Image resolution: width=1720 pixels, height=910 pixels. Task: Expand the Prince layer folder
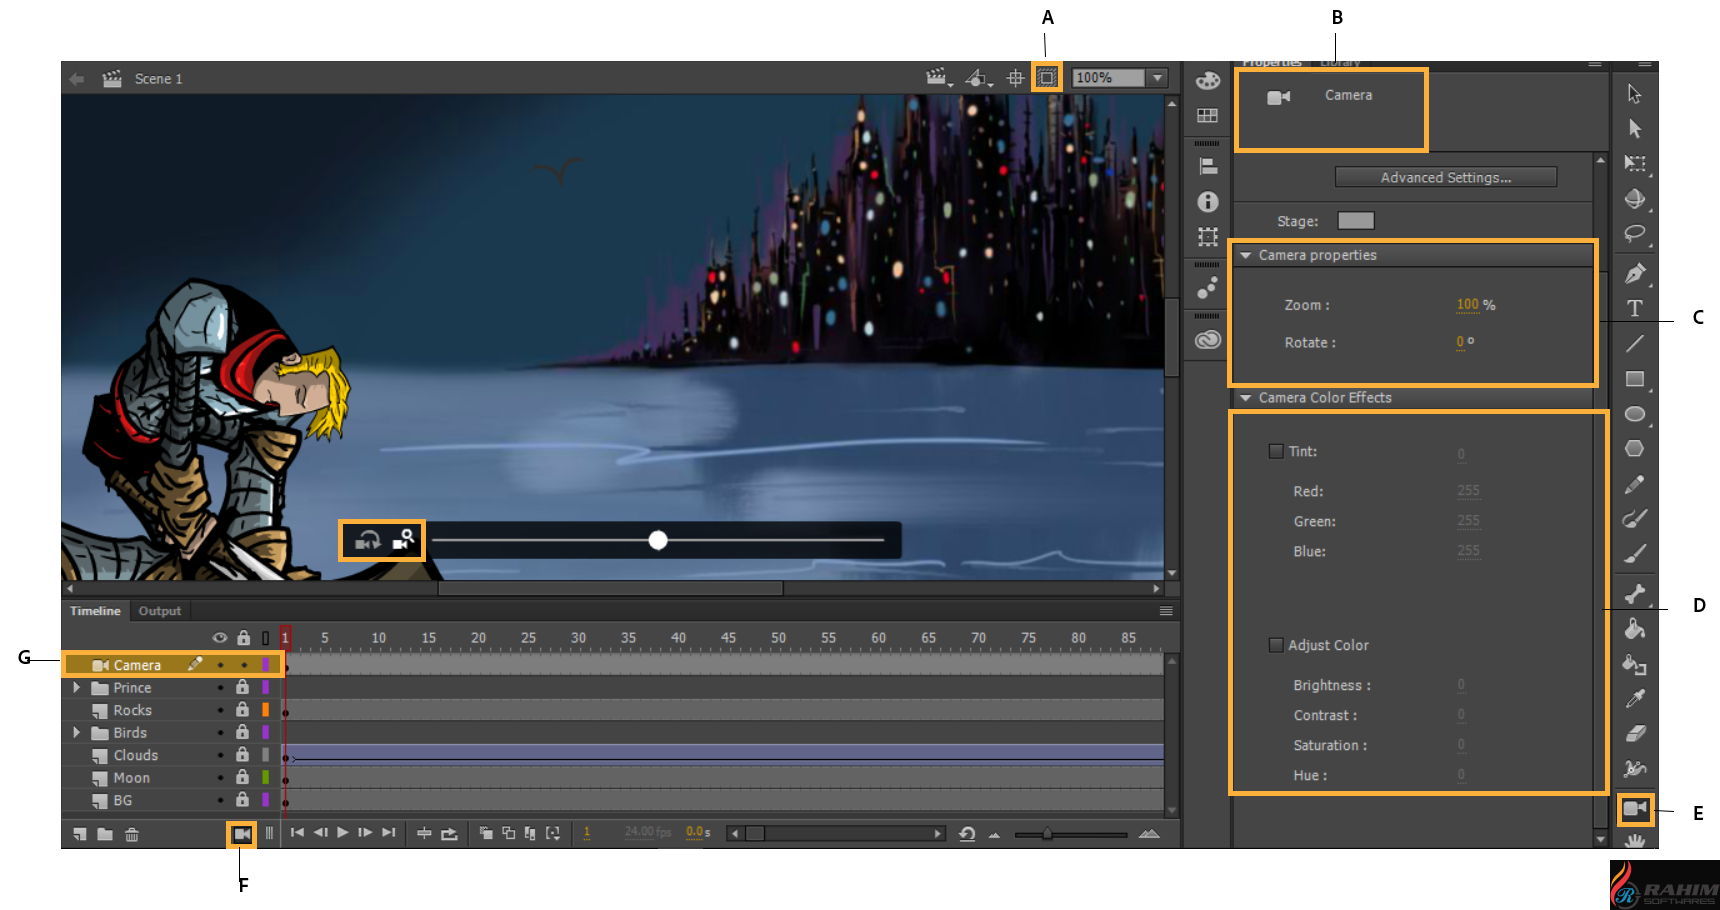[x=76, y=688]
